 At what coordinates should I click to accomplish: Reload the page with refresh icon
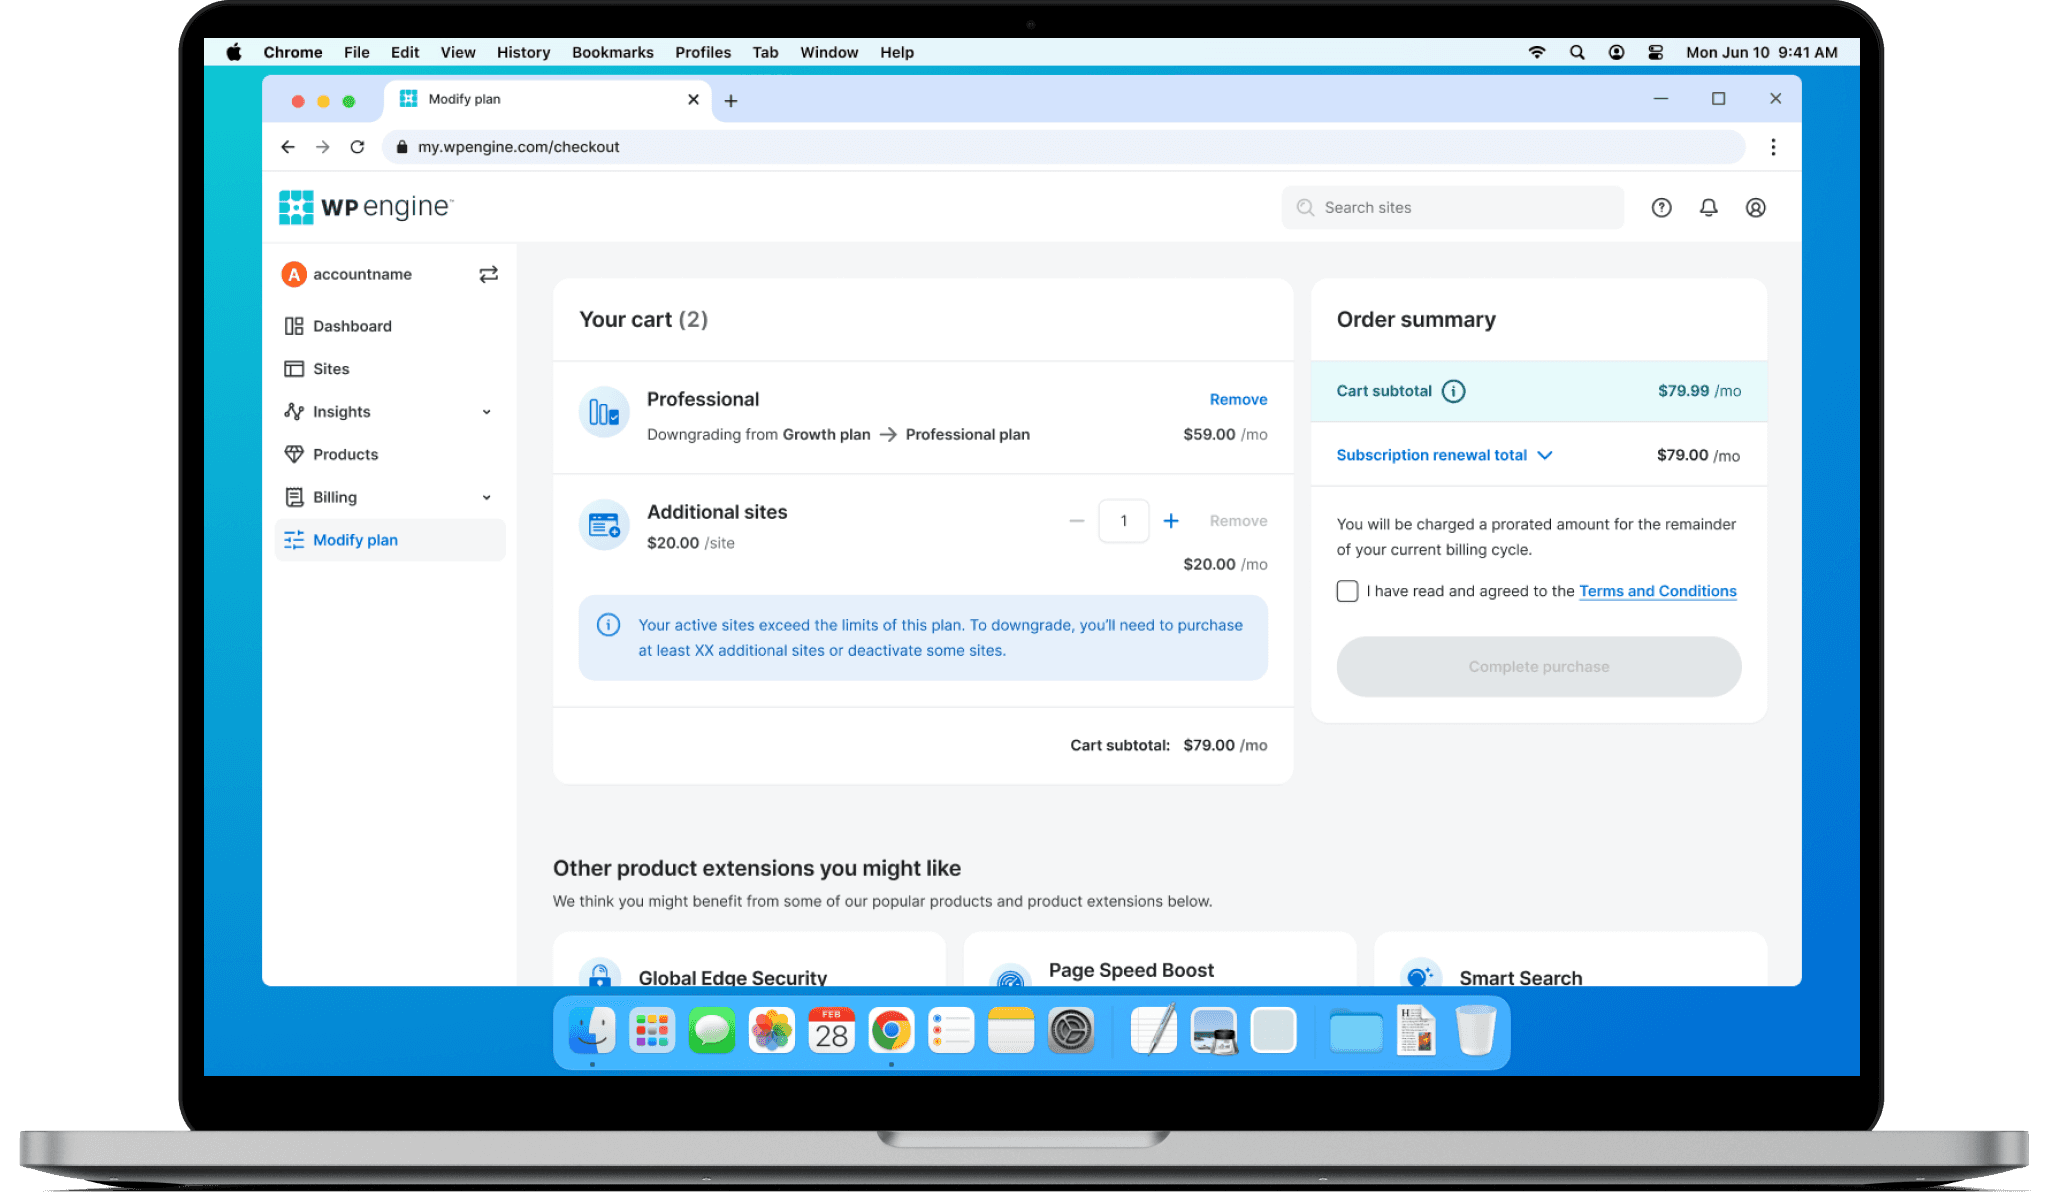(x=357, y=147)
